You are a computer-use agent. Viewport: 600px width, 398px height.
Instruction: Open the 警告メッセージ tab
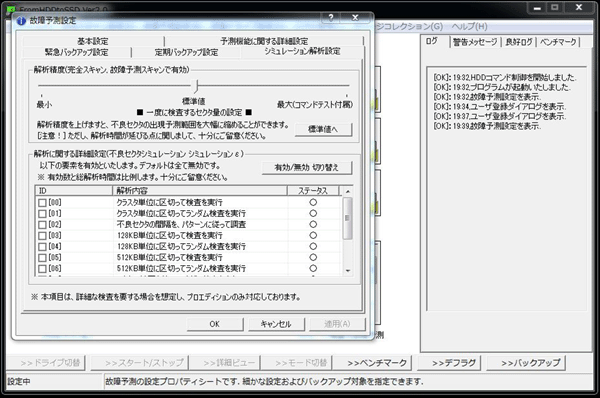tap(475, 42)
